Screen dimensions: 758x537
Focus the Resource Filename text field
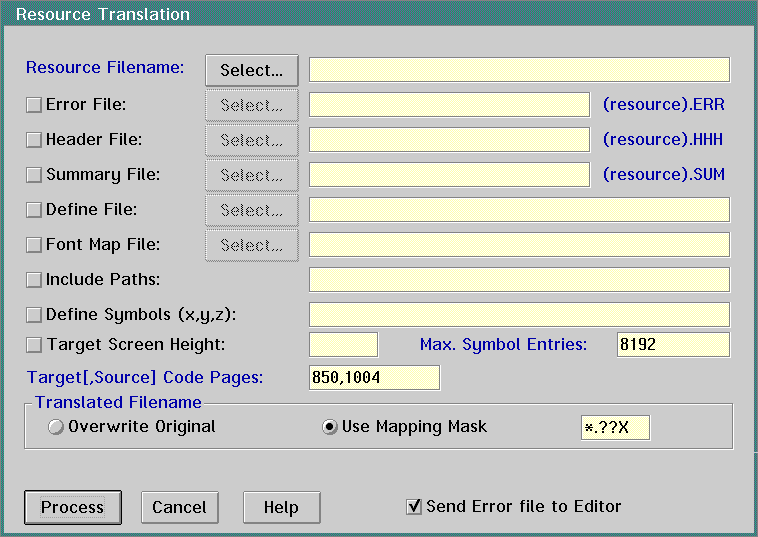pyautogui.click(x=519, y=70)
